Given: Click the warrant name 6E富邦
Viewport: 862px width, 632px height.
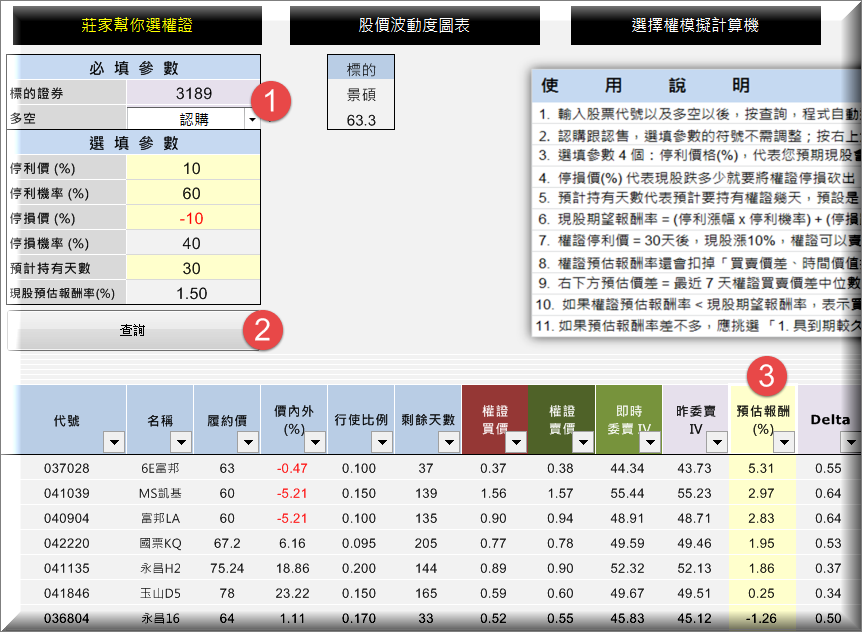Looking at the screenshot, I should pos(160,468).
